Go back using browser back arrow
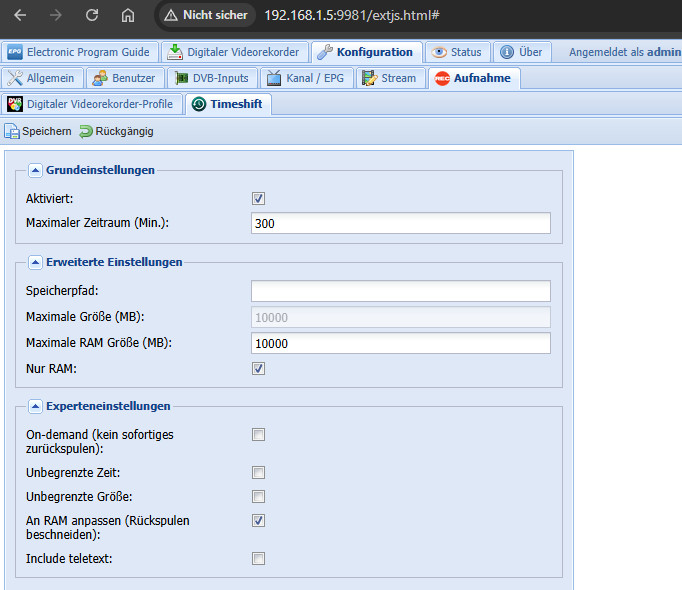Viewport: 682px width, 590px height. [21, 16]
